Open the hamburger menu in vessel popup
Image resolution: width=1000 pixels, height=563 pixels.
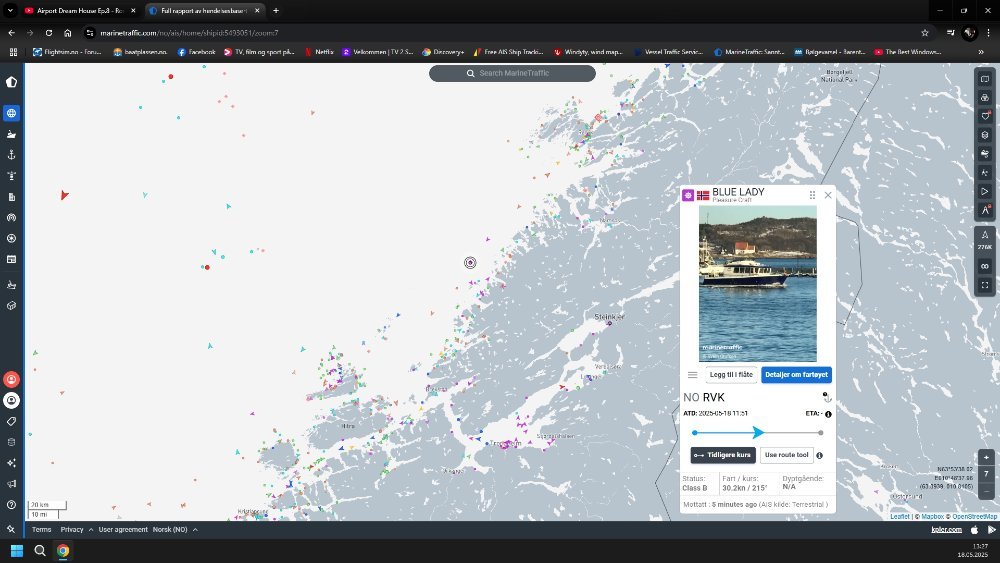coord(692,375)
